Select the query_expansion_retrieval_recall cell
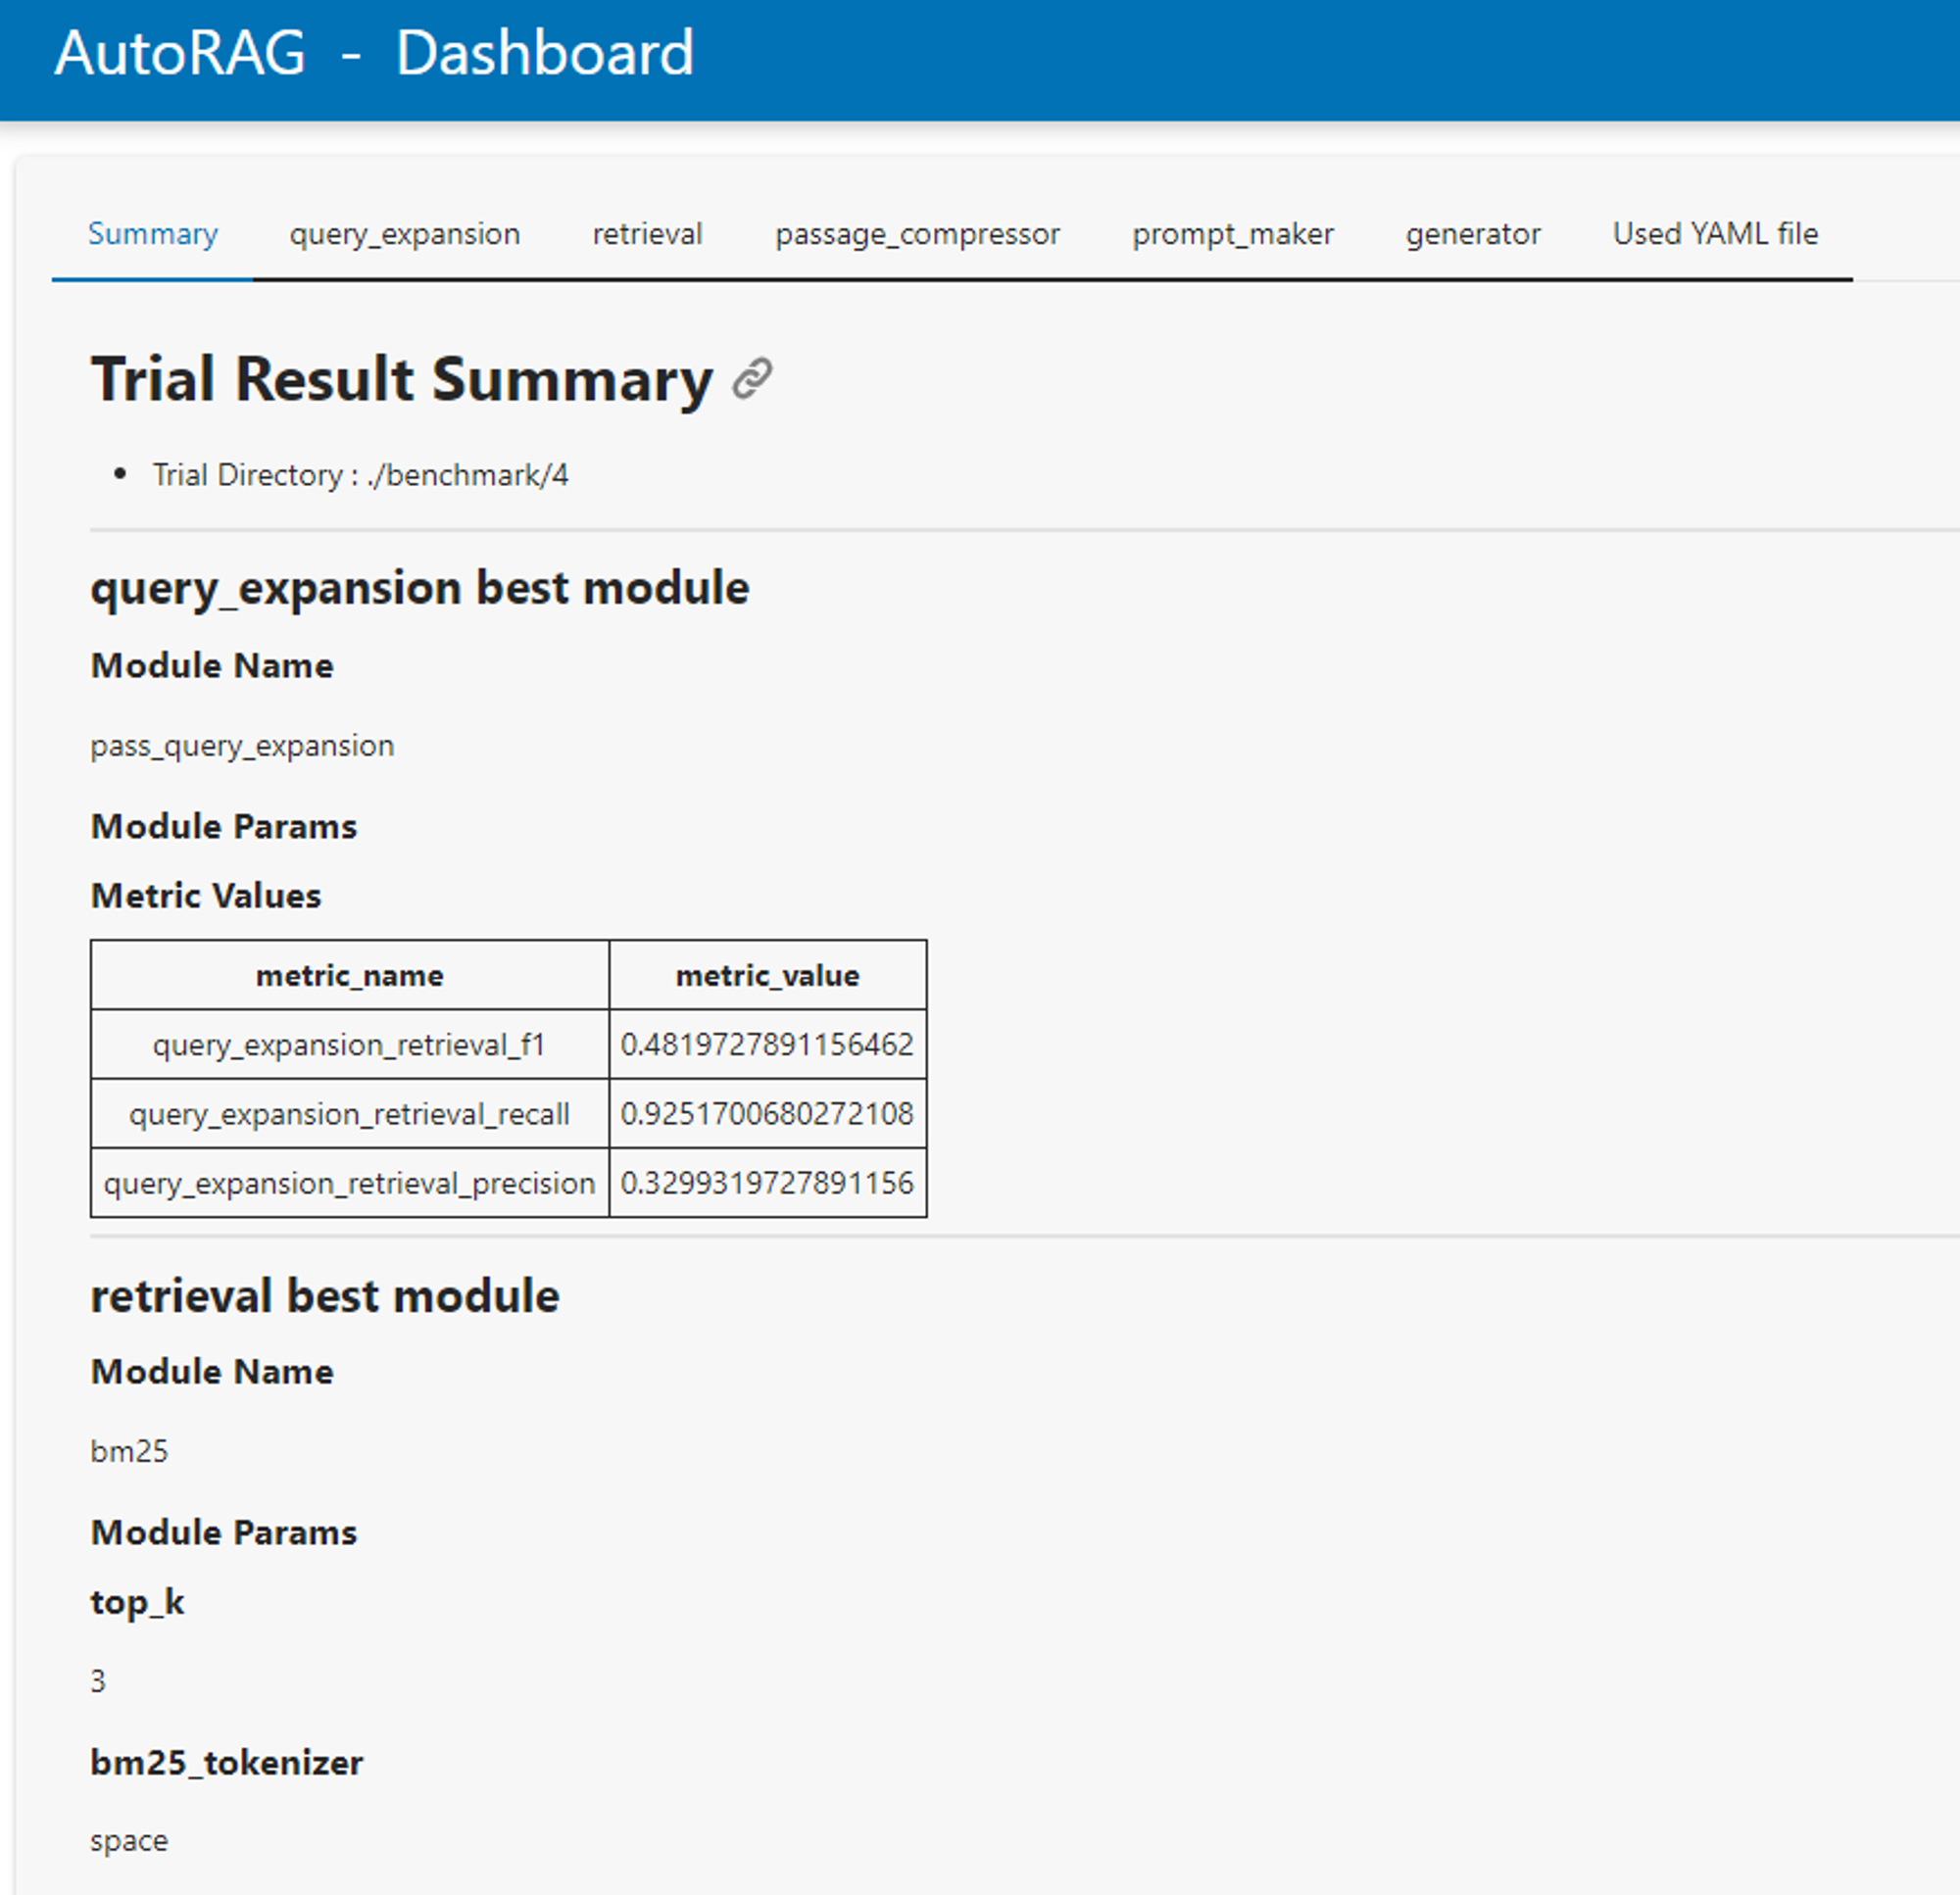Image resolution: width=1960 pixels, height=1895 pixels. pyautogui.click(x=349, y=1114)
